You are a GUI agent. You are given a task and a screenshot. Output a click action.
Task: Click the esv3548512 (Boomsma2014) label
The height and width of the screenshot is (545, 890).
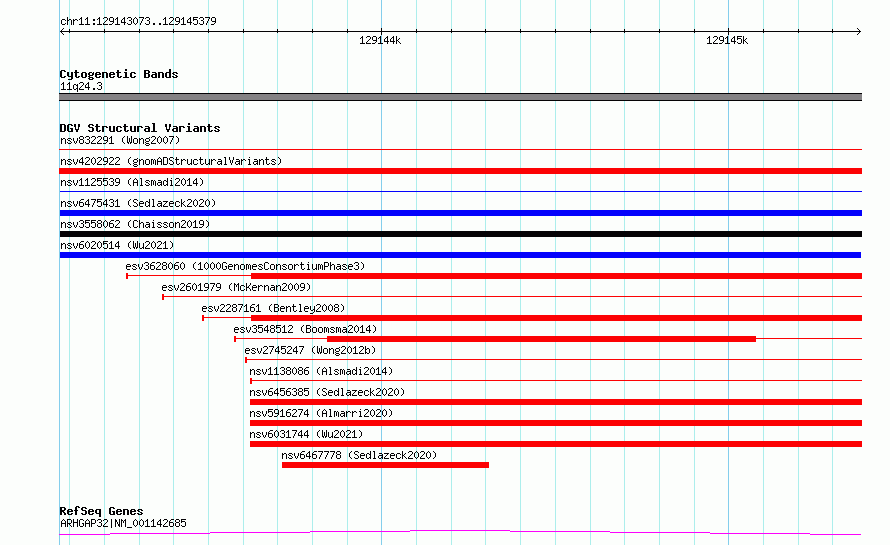tap(305, 329)
